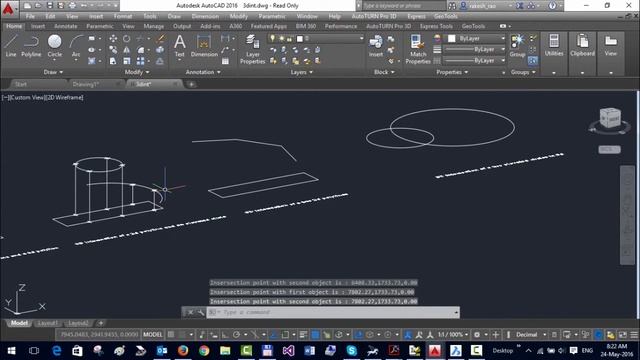Screen dimensions: 640x360
Task: Activate Match Properties tool
Action: 418,49
